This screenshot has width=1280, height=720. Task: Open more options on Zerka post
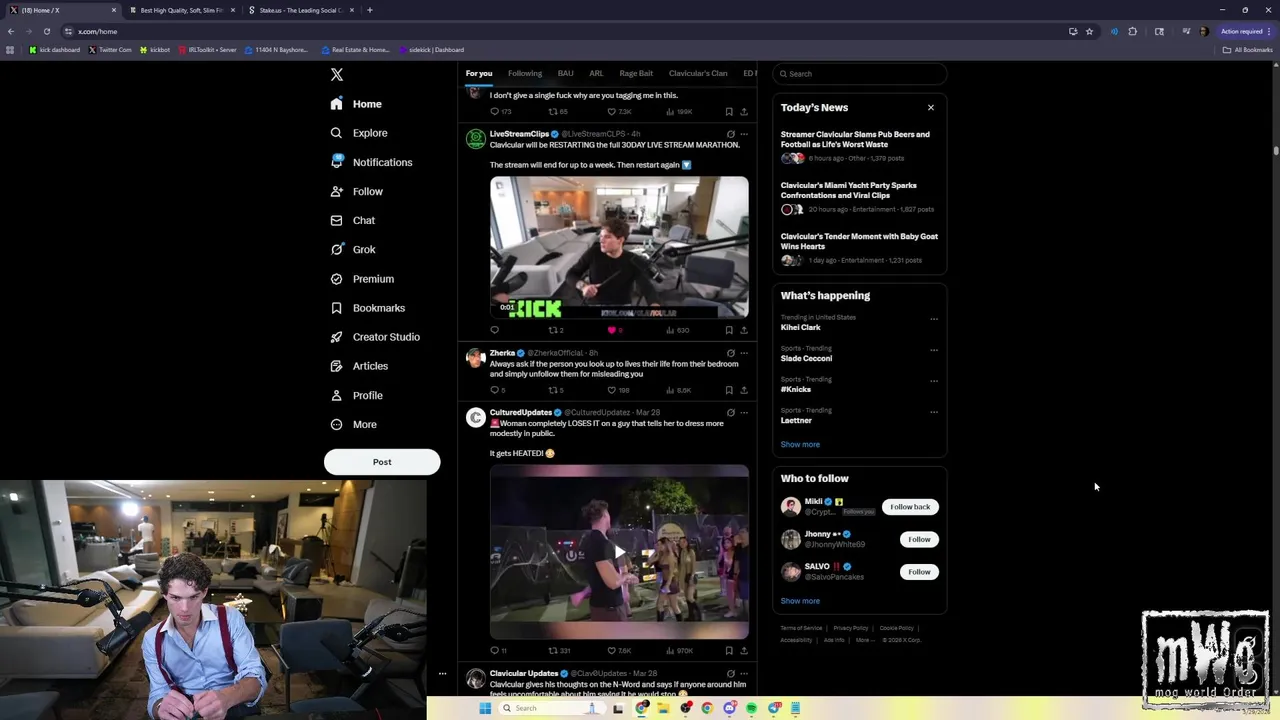(x=743, y=353)
